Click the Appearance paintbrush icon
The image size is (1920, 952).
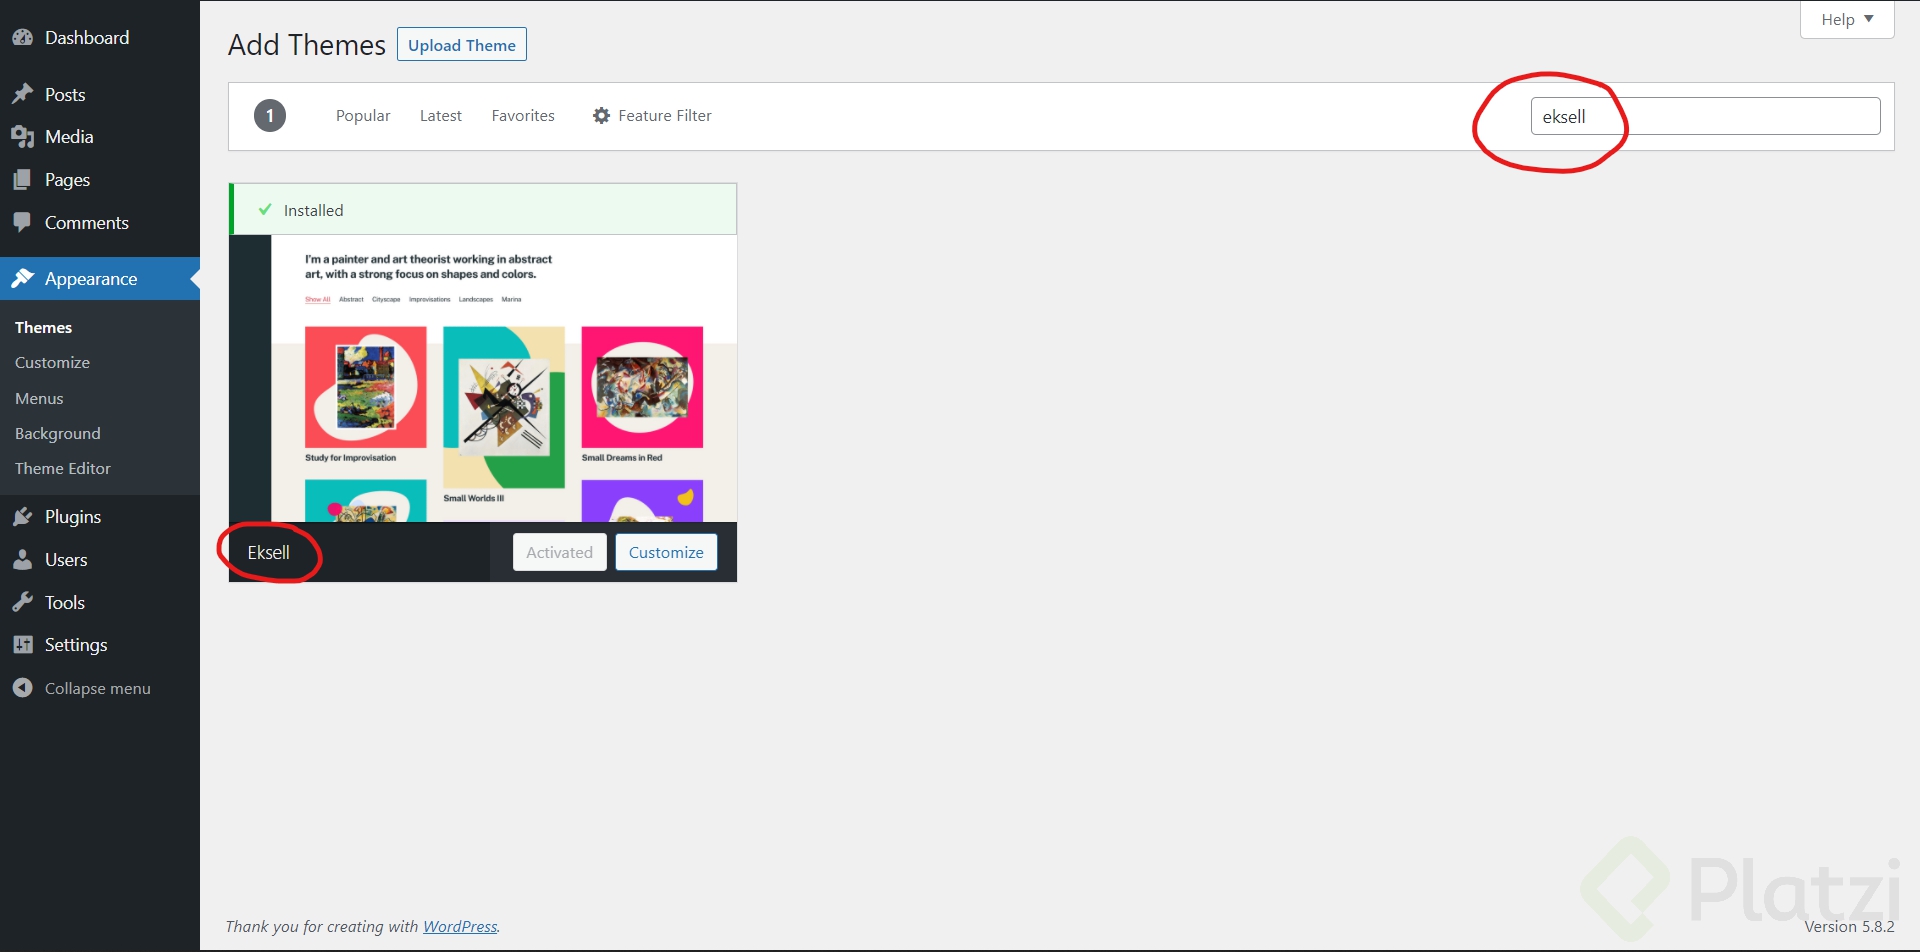[x=23, y=278]
